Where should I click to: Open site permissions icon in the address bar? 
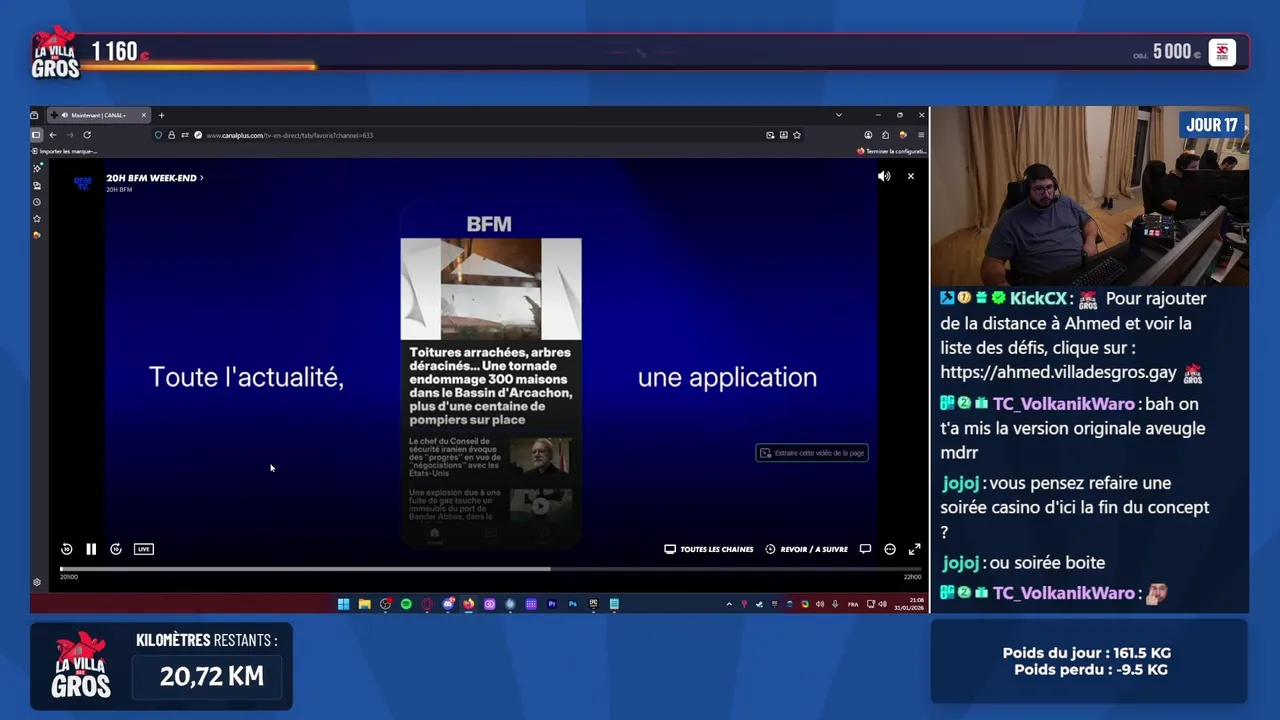pos(185,135)
